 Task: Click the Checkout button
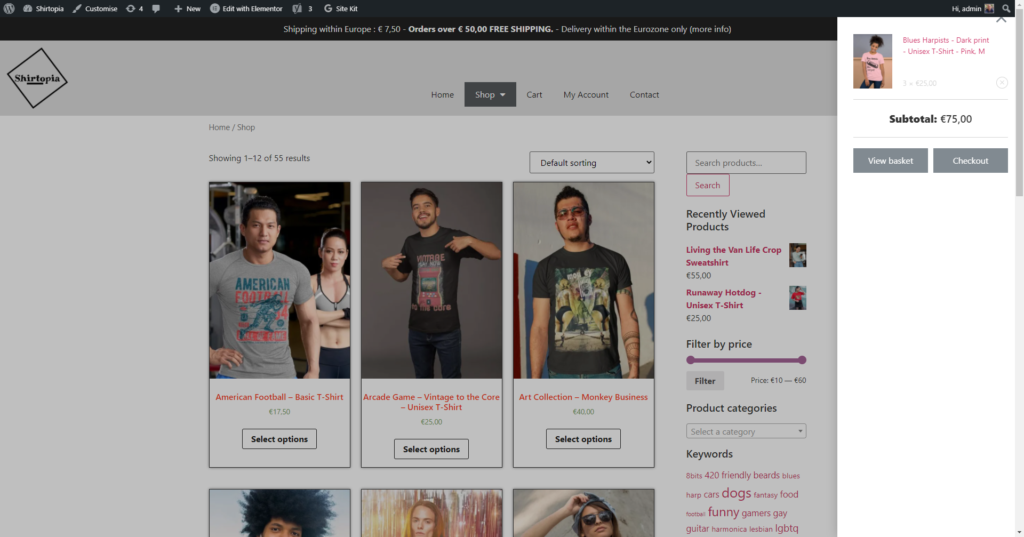point(970,161)
